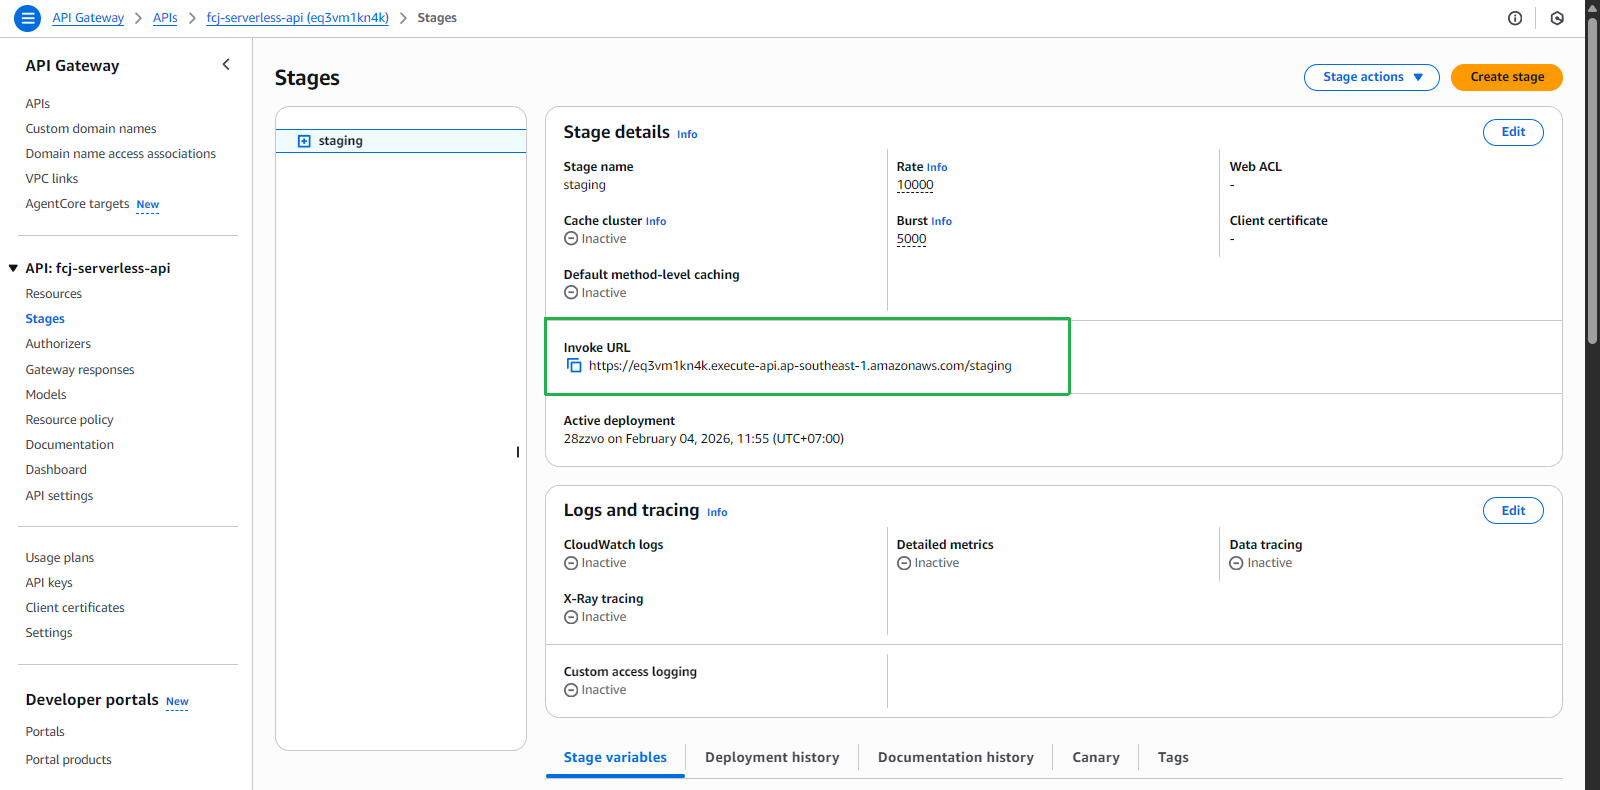Click the rate value 10000

(x=915, y=185)
